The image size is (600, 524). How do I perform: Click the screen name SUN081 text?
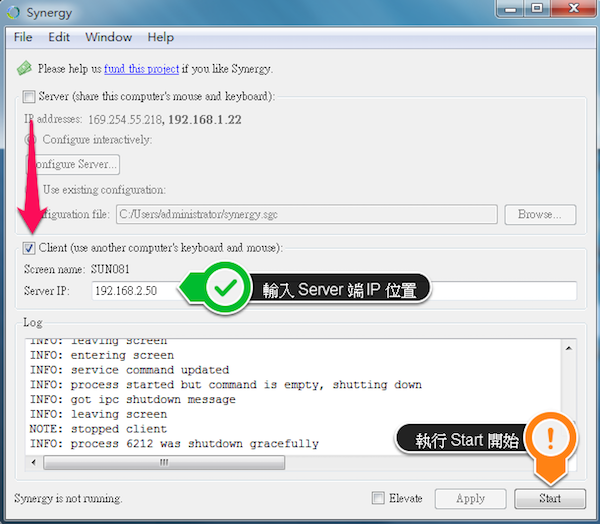pyautogui.click(x=110, y=269)
